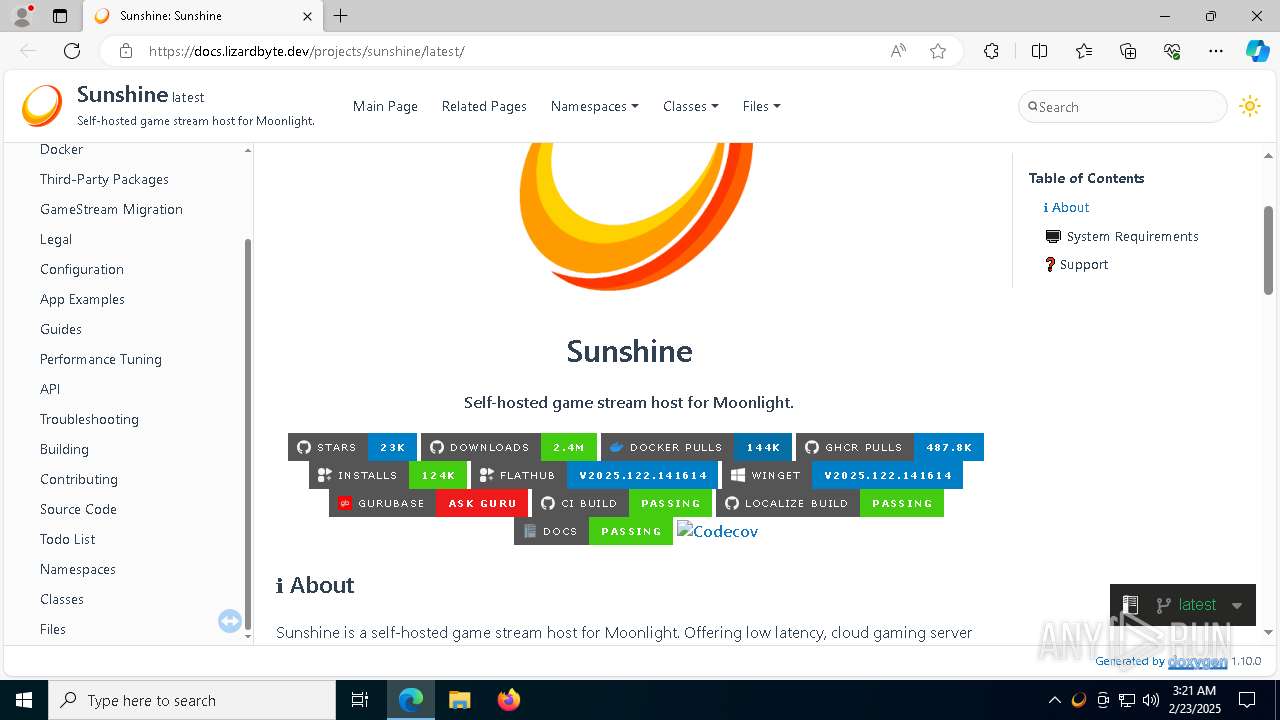Open Main Page in top navigation

[385, 106]
